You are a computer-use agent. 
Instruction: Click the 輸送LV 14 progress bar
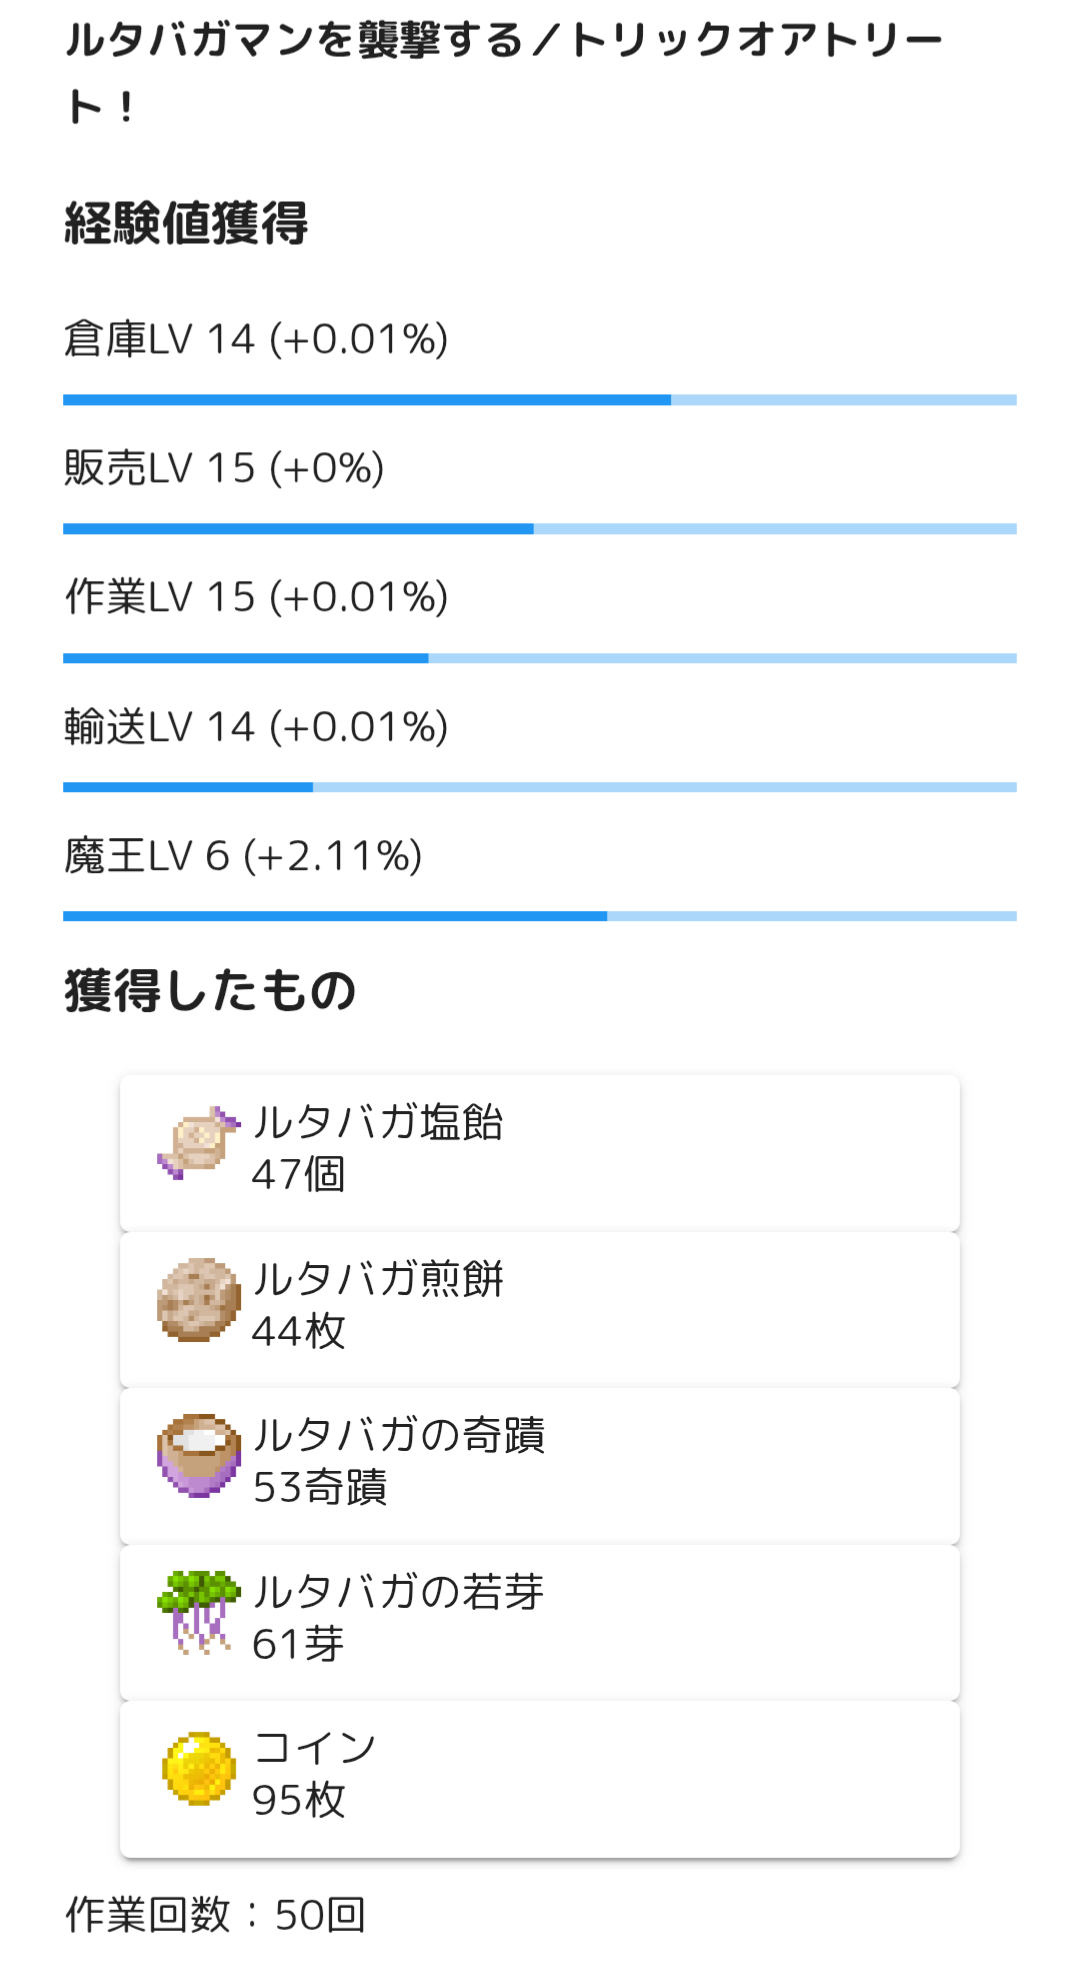pos(540,787)
